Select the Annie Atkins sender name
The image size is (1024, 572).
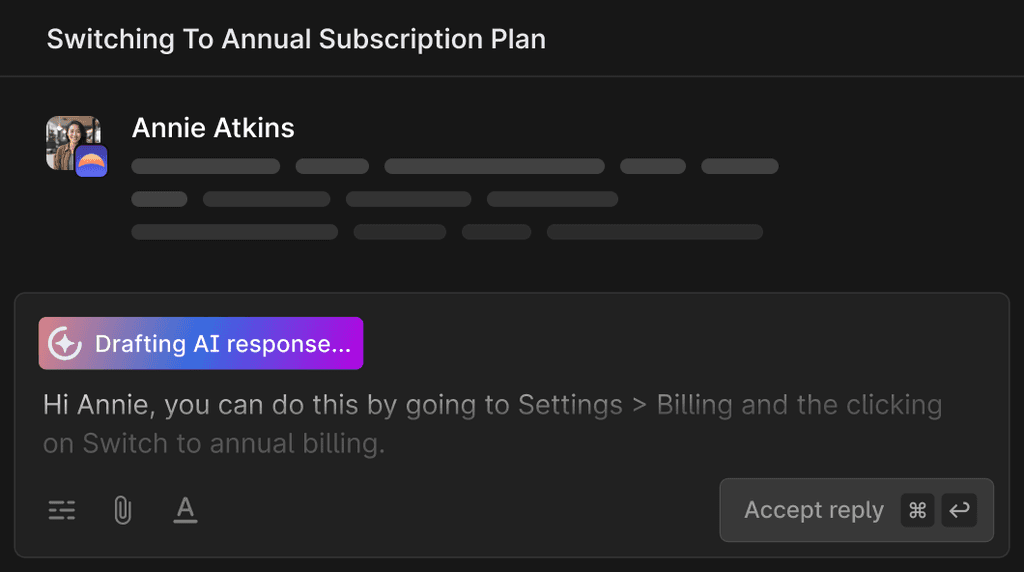[213, 128]
